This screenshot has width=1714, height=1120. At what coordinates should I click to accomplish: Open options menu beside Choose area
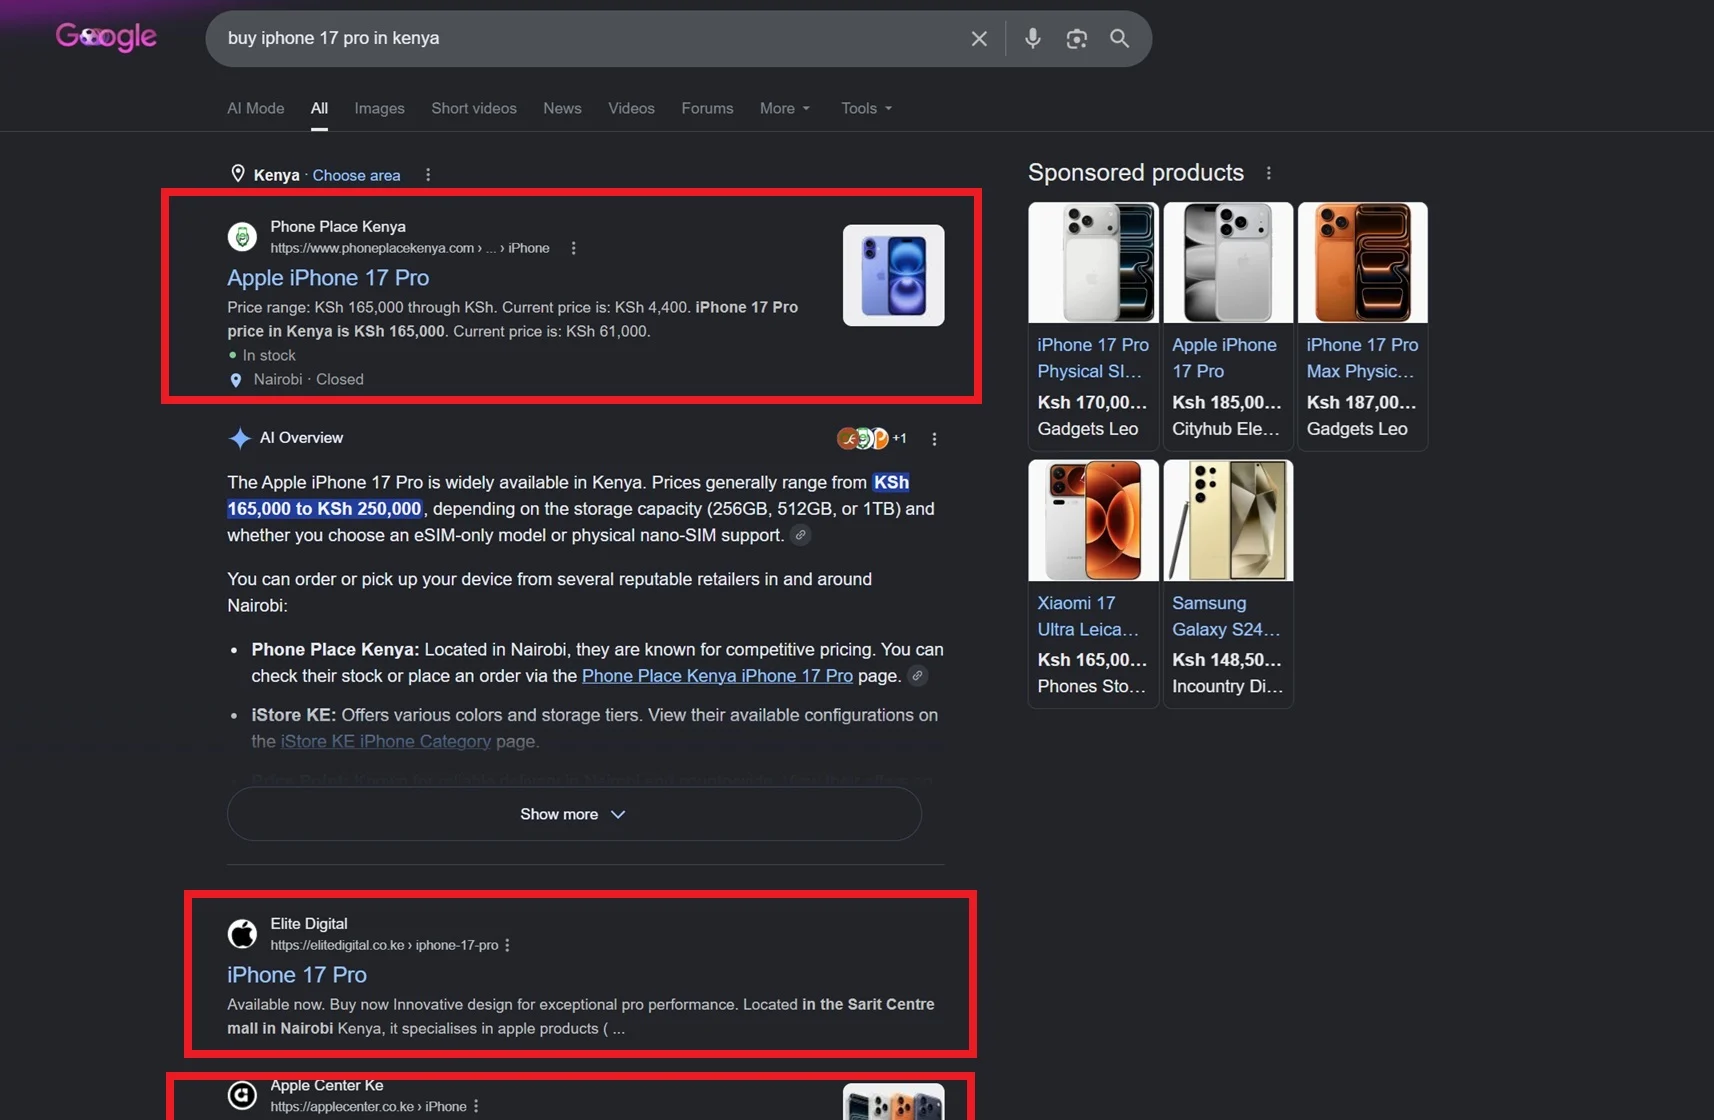tap(428, 175)
